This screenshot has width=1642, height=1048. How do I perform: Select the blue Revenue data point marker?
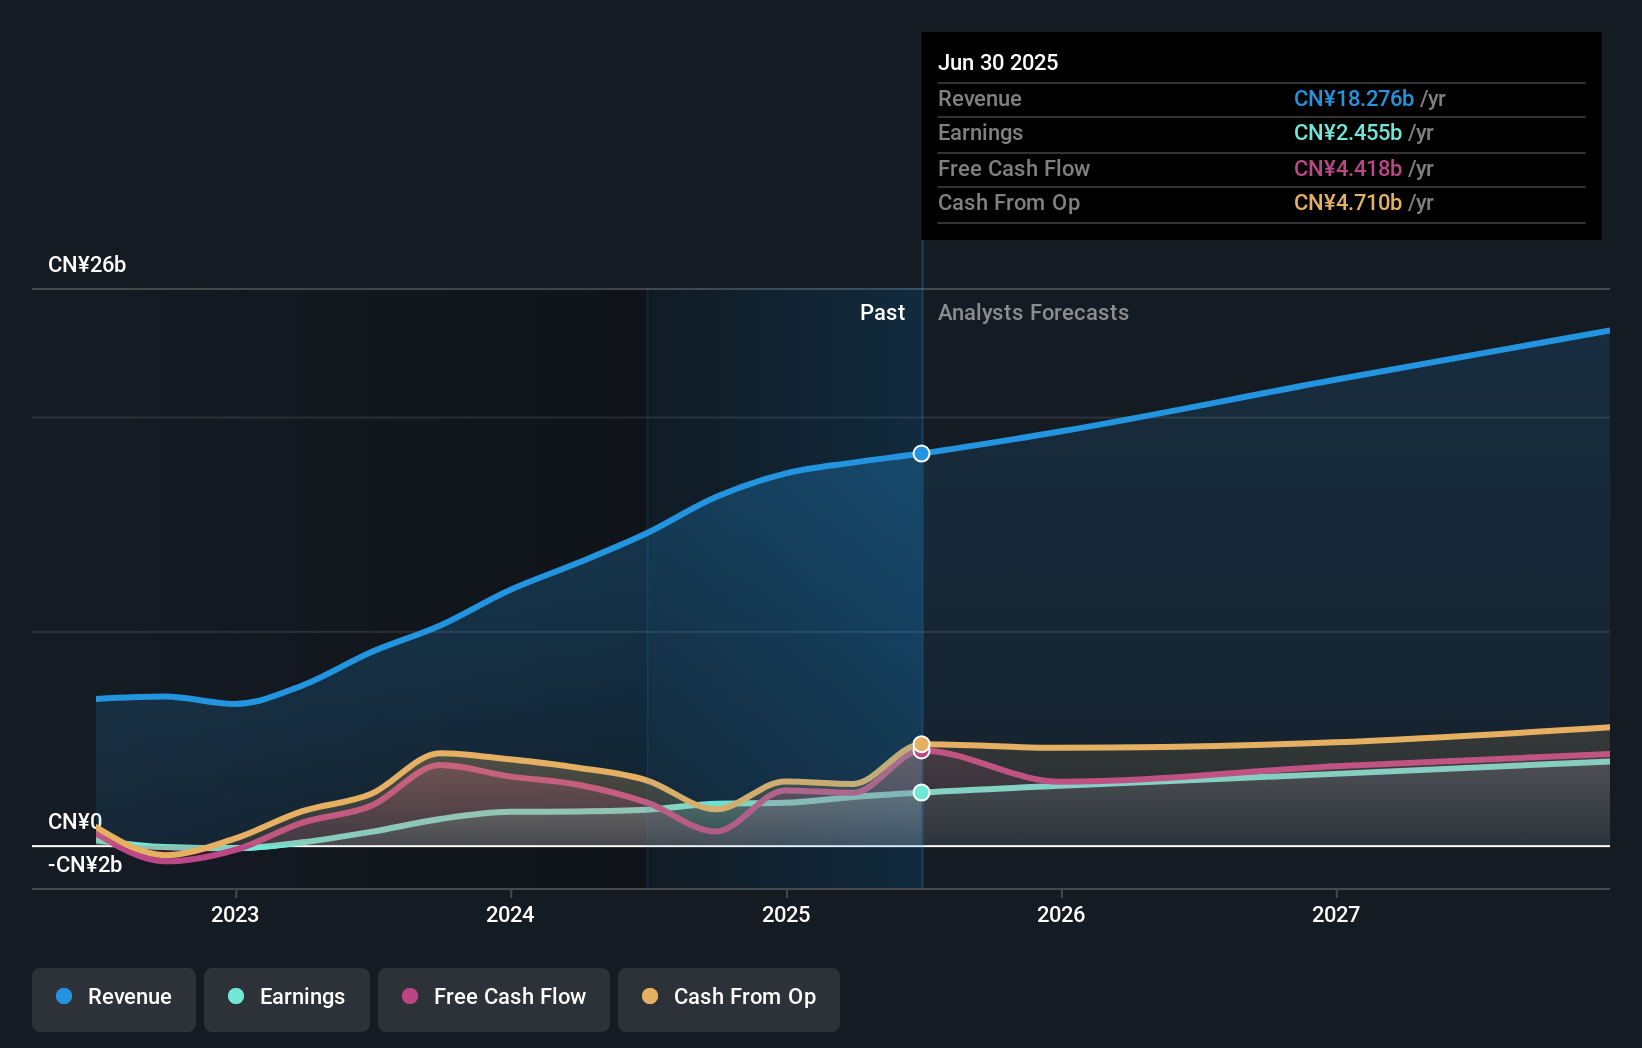[x=921, y=453]
